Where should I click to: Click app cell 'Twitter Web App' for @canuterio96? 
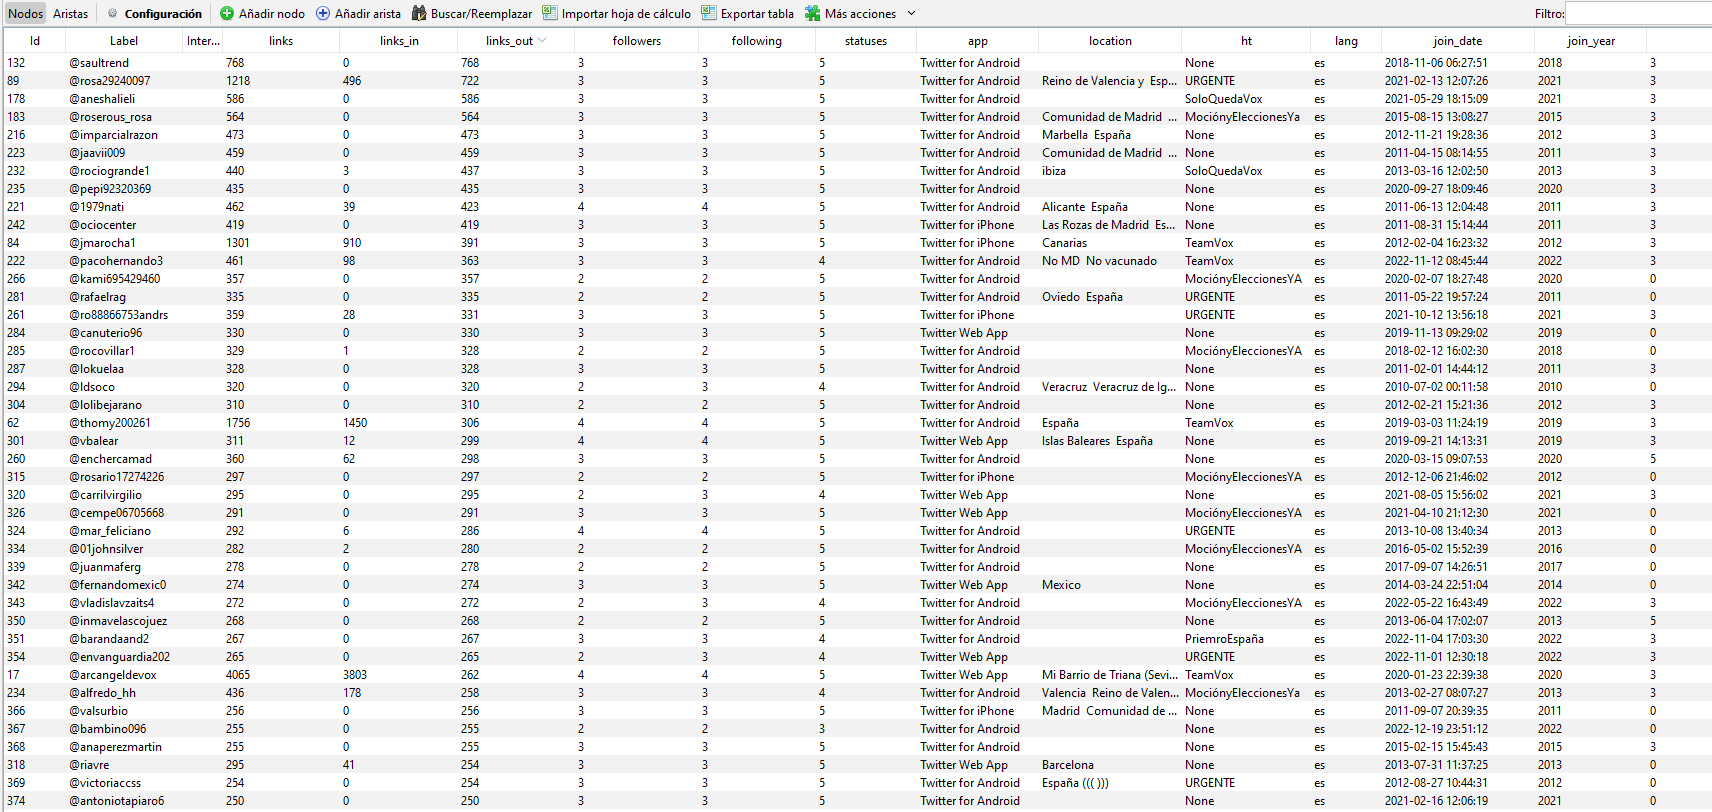click(x=964, y=333)
